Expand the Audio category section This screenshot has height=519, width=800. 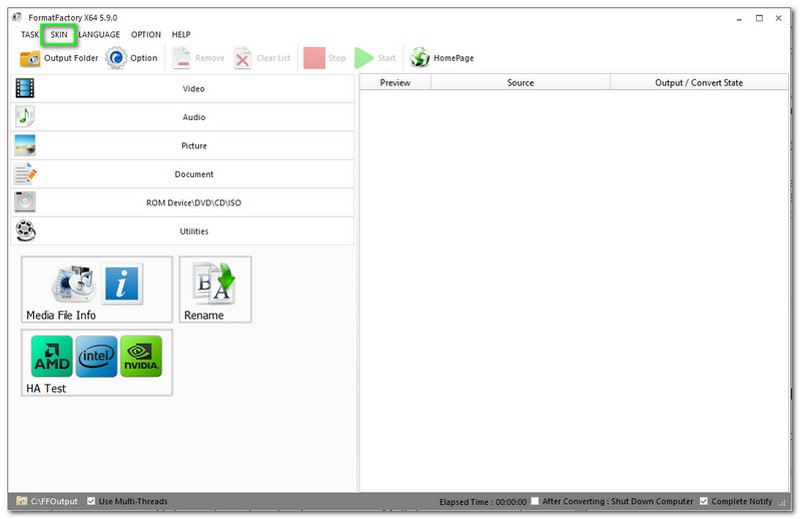183,117
